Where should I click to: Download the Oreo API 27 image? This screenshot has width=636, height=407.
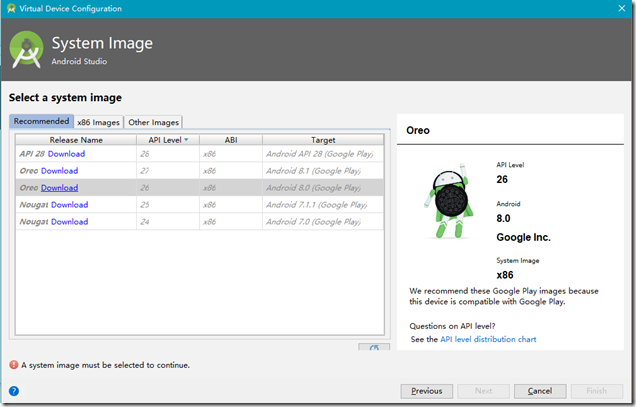point(60,171)
